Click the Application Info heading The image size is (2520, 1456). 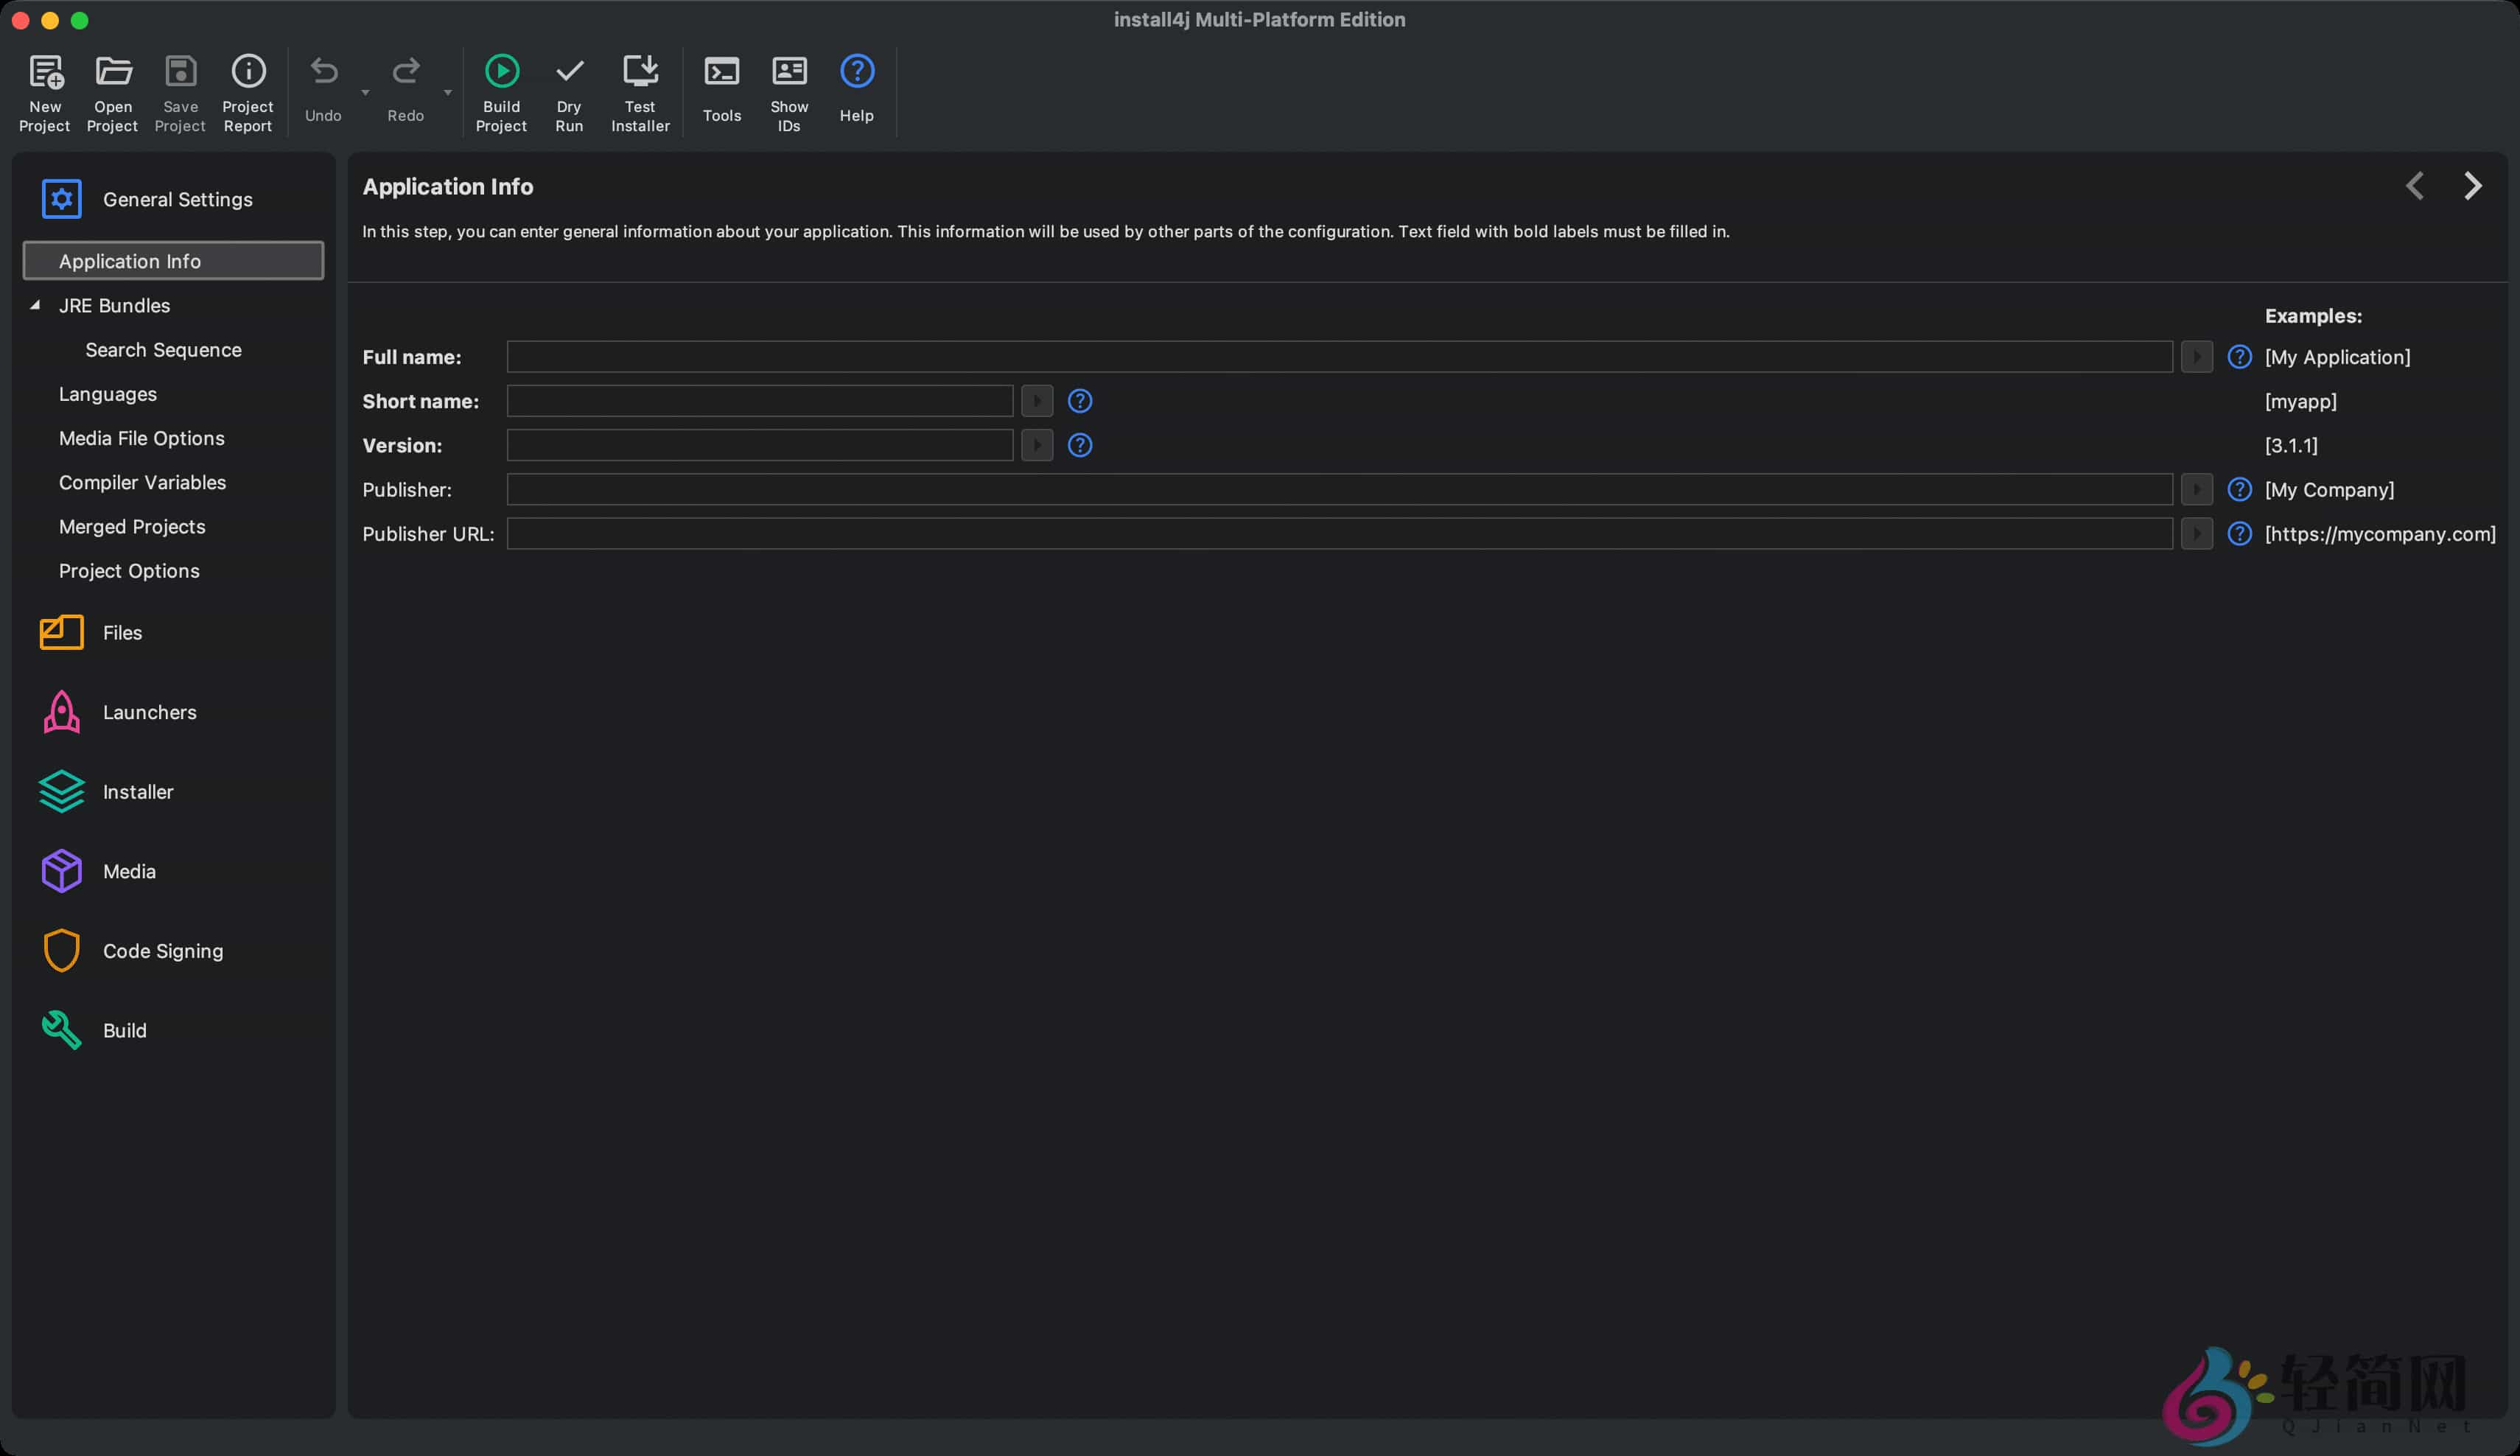click(x=448, y=186)
